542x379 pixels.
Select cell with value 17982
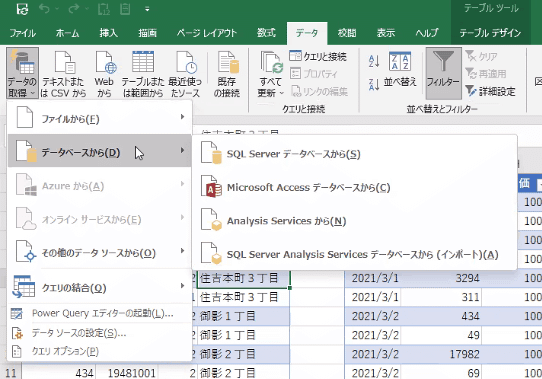[441, 354]
